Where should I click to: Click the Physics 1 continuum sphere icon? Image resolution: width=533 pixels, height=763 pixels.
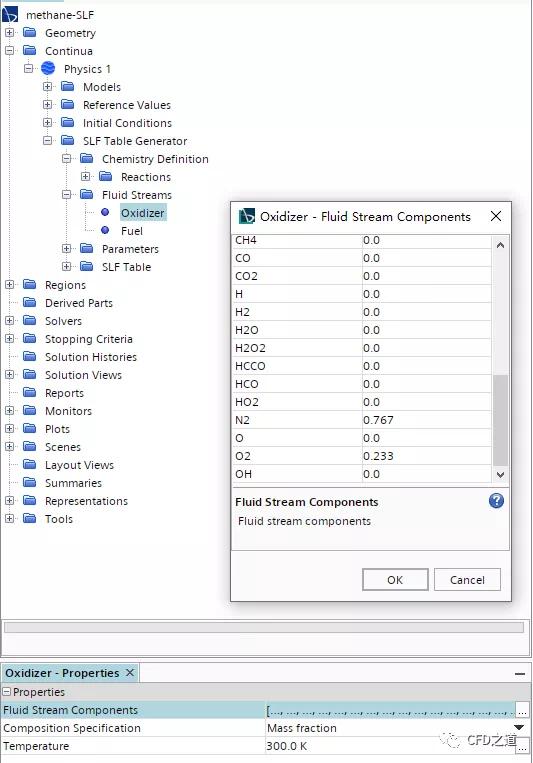[x=48, y=69]
